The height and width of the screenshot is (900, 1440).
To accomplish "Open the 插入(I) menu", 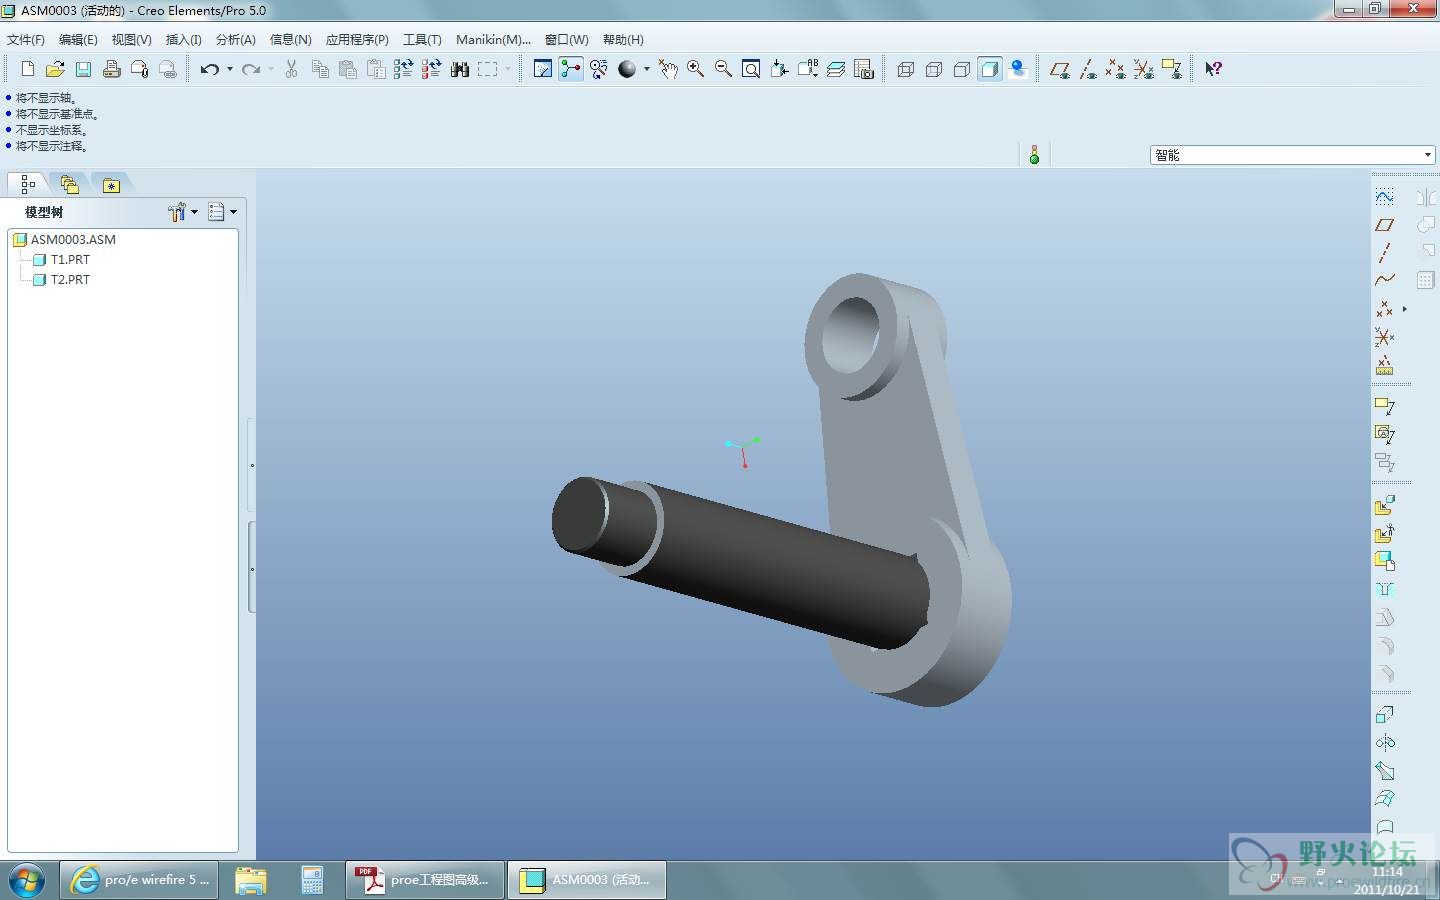I will click(183, 40).
